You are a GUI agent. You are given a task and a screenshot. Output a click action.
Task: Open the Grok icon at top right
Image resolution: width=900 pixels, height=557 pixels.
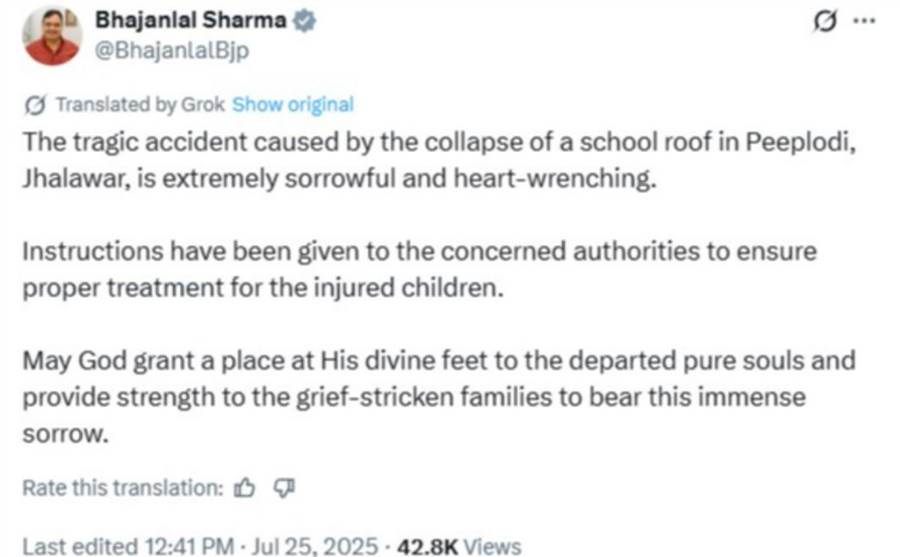click(x=825, y=21)
